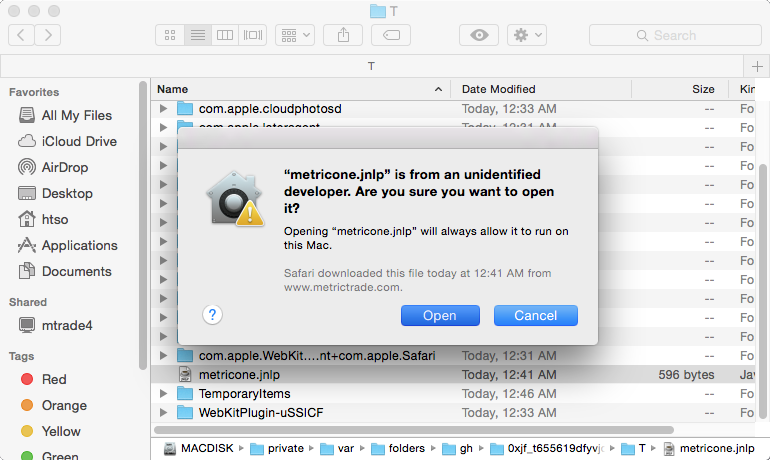
Task: Click the Cancel button in dialog
Action: tap(536, 316)
